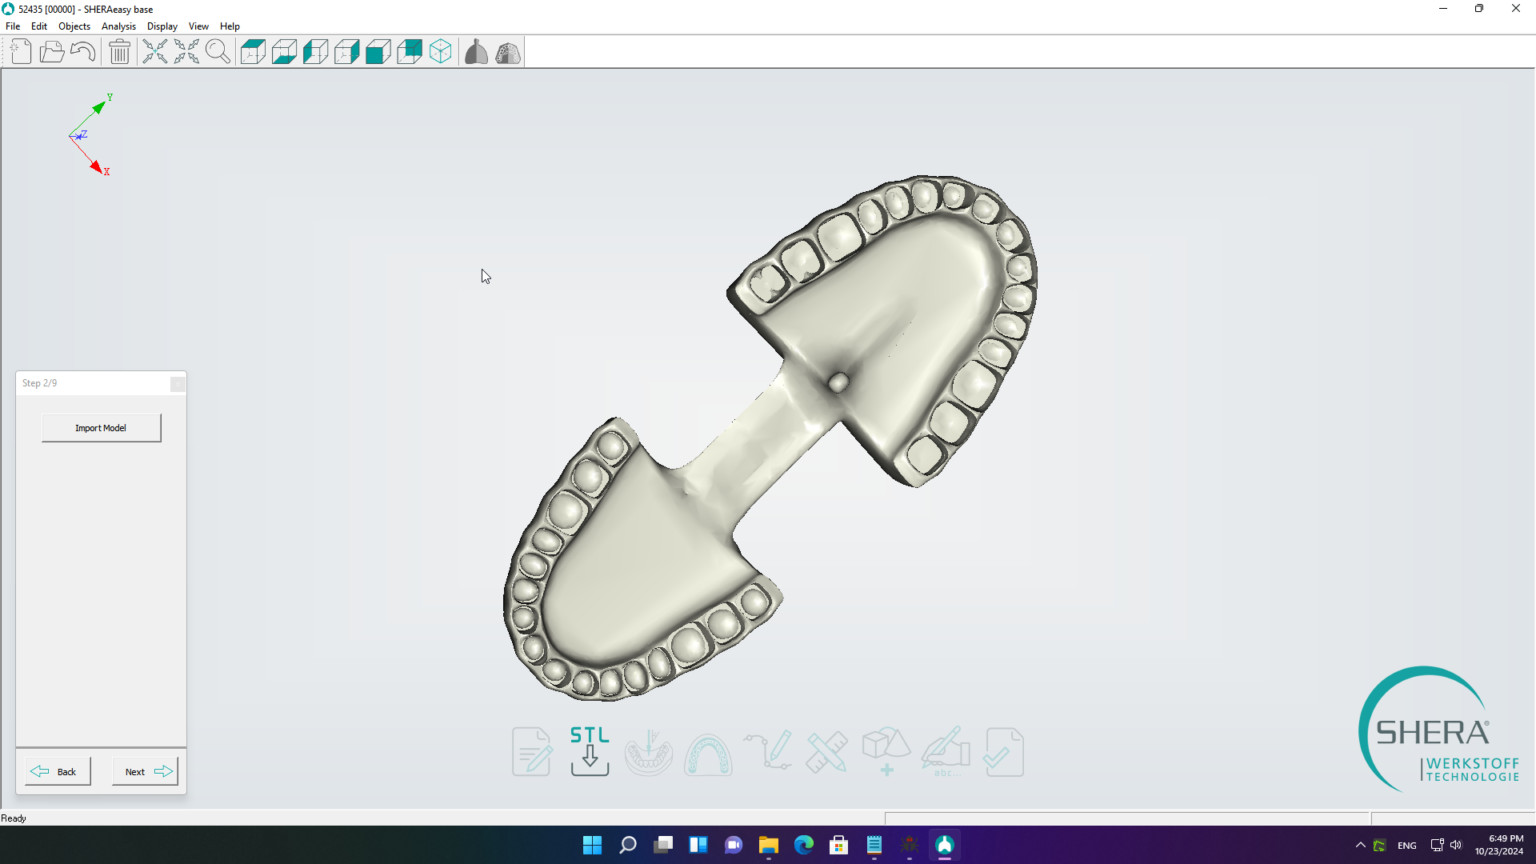The image size is (1536, 864).
Task: Open an existing project
Action: (51, 51)
